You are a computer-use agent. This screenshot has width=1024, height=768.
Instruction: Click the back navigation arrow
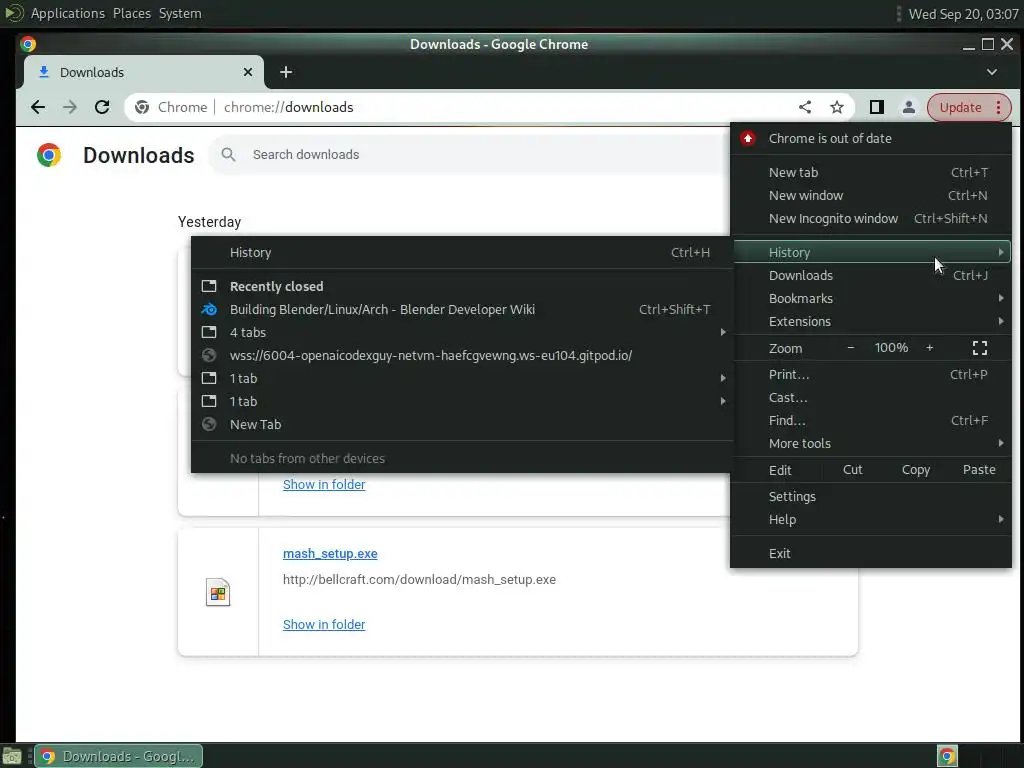pos(38,107)
